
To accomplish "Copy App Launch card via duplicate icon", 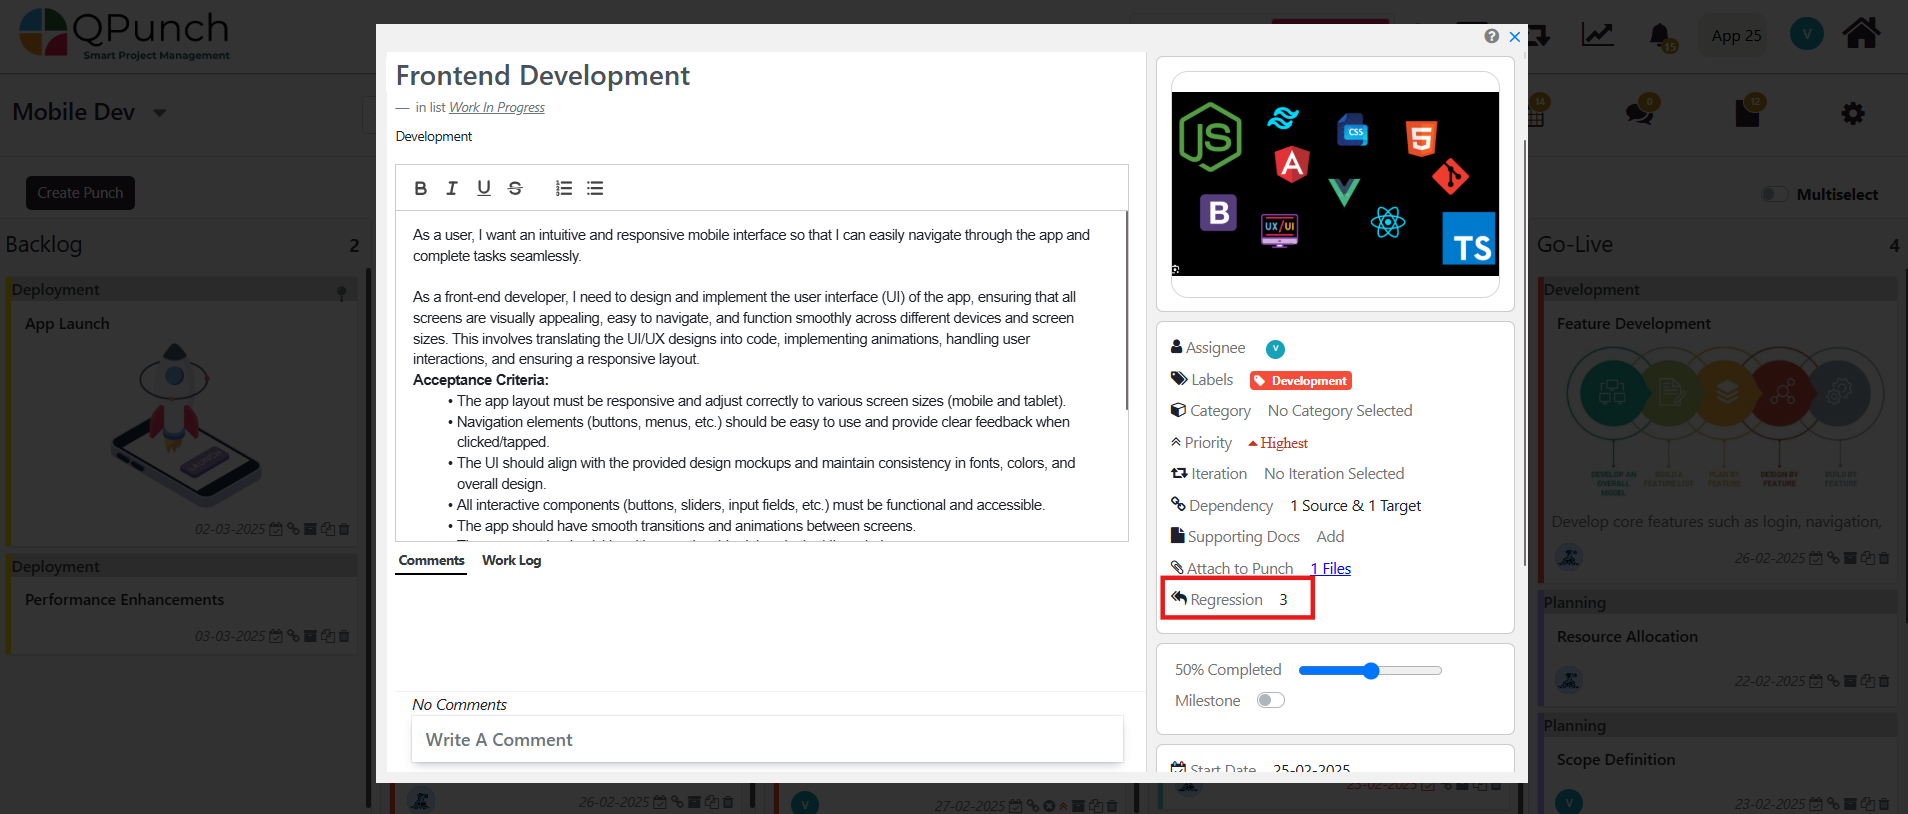I will pos(327,529).
